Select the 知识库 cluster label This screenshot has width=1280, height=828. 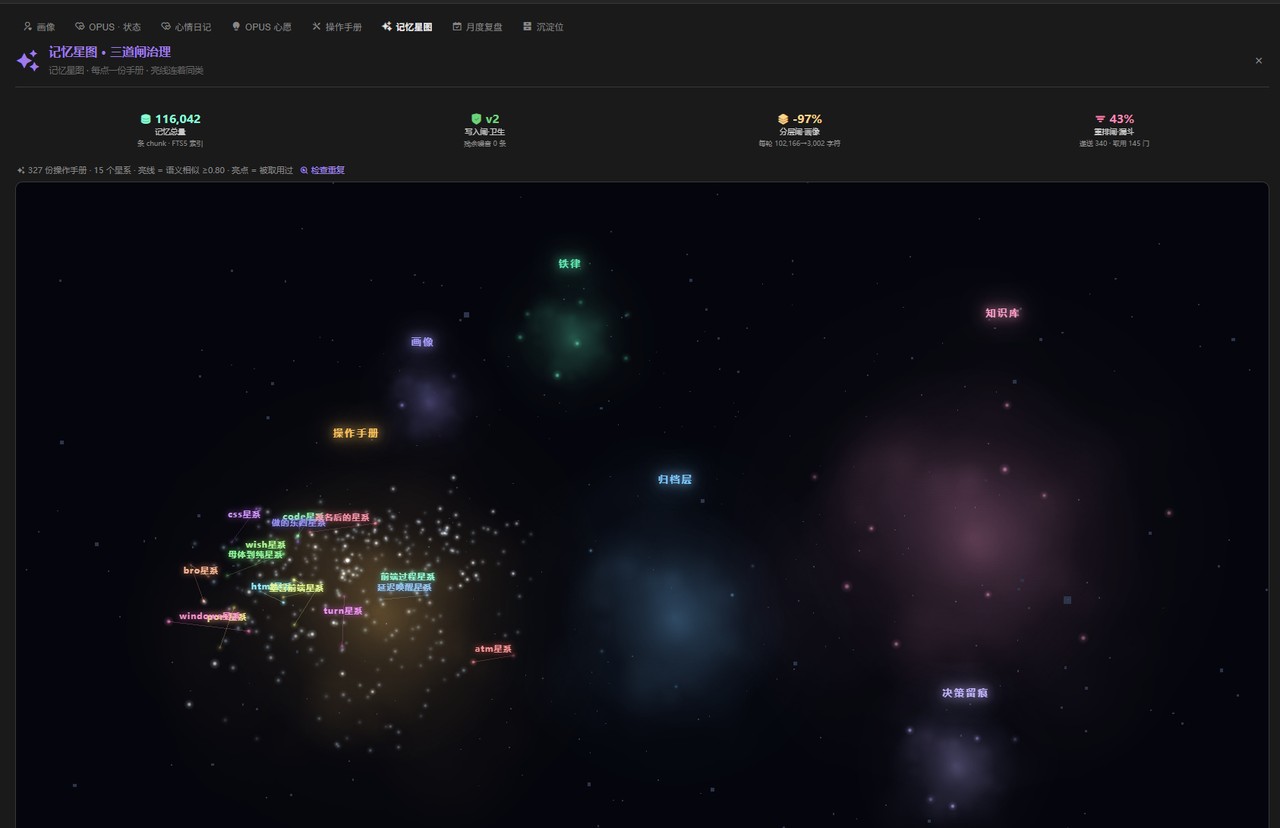click(1002, 313)
